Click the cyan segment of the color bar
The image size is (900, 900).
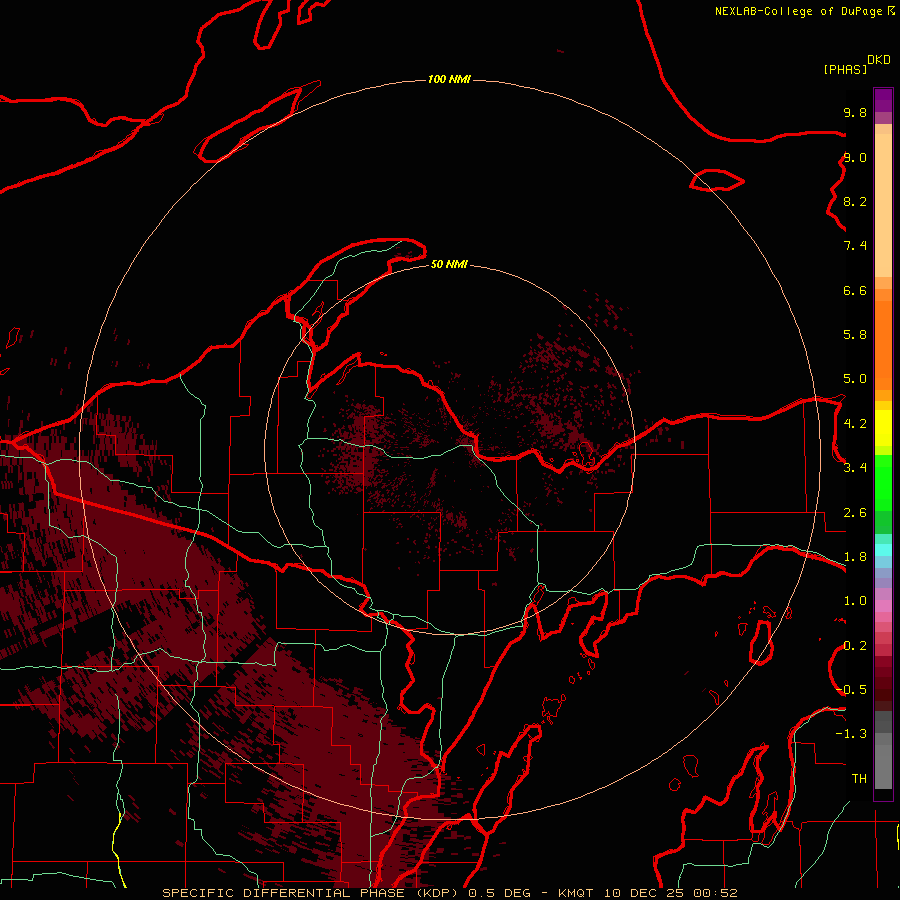coord(883,550)
